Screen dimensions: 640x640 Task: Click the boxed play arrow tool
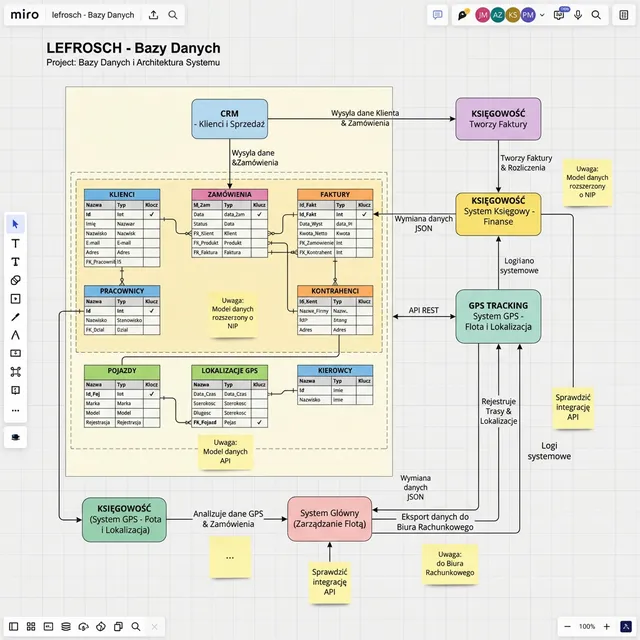point(16,299)
